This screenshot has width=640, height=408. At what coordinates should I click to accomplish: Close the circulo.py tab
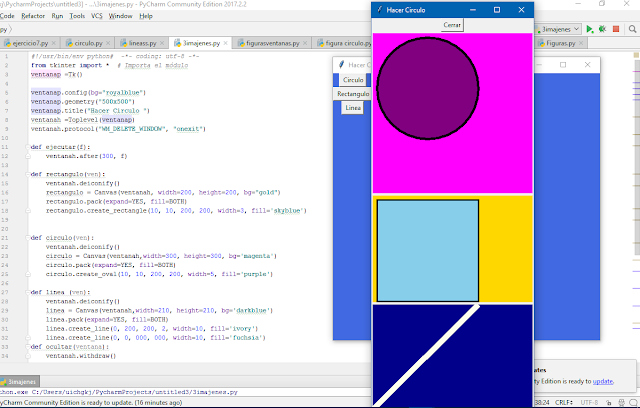108,43
